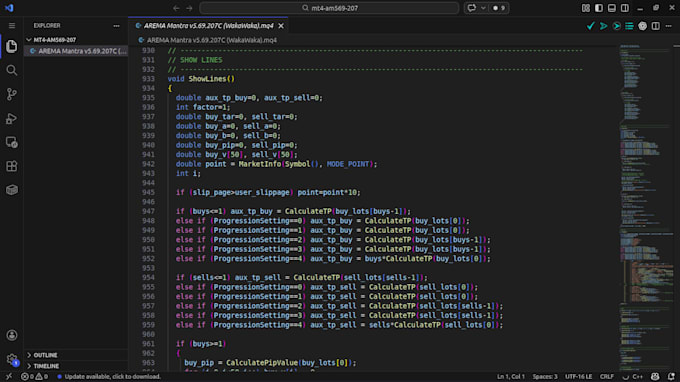This screenshot has height=382, width=680.
Task: Select the AREMA Mantra mq4 editor tab
Action: (x=209, y=26)
